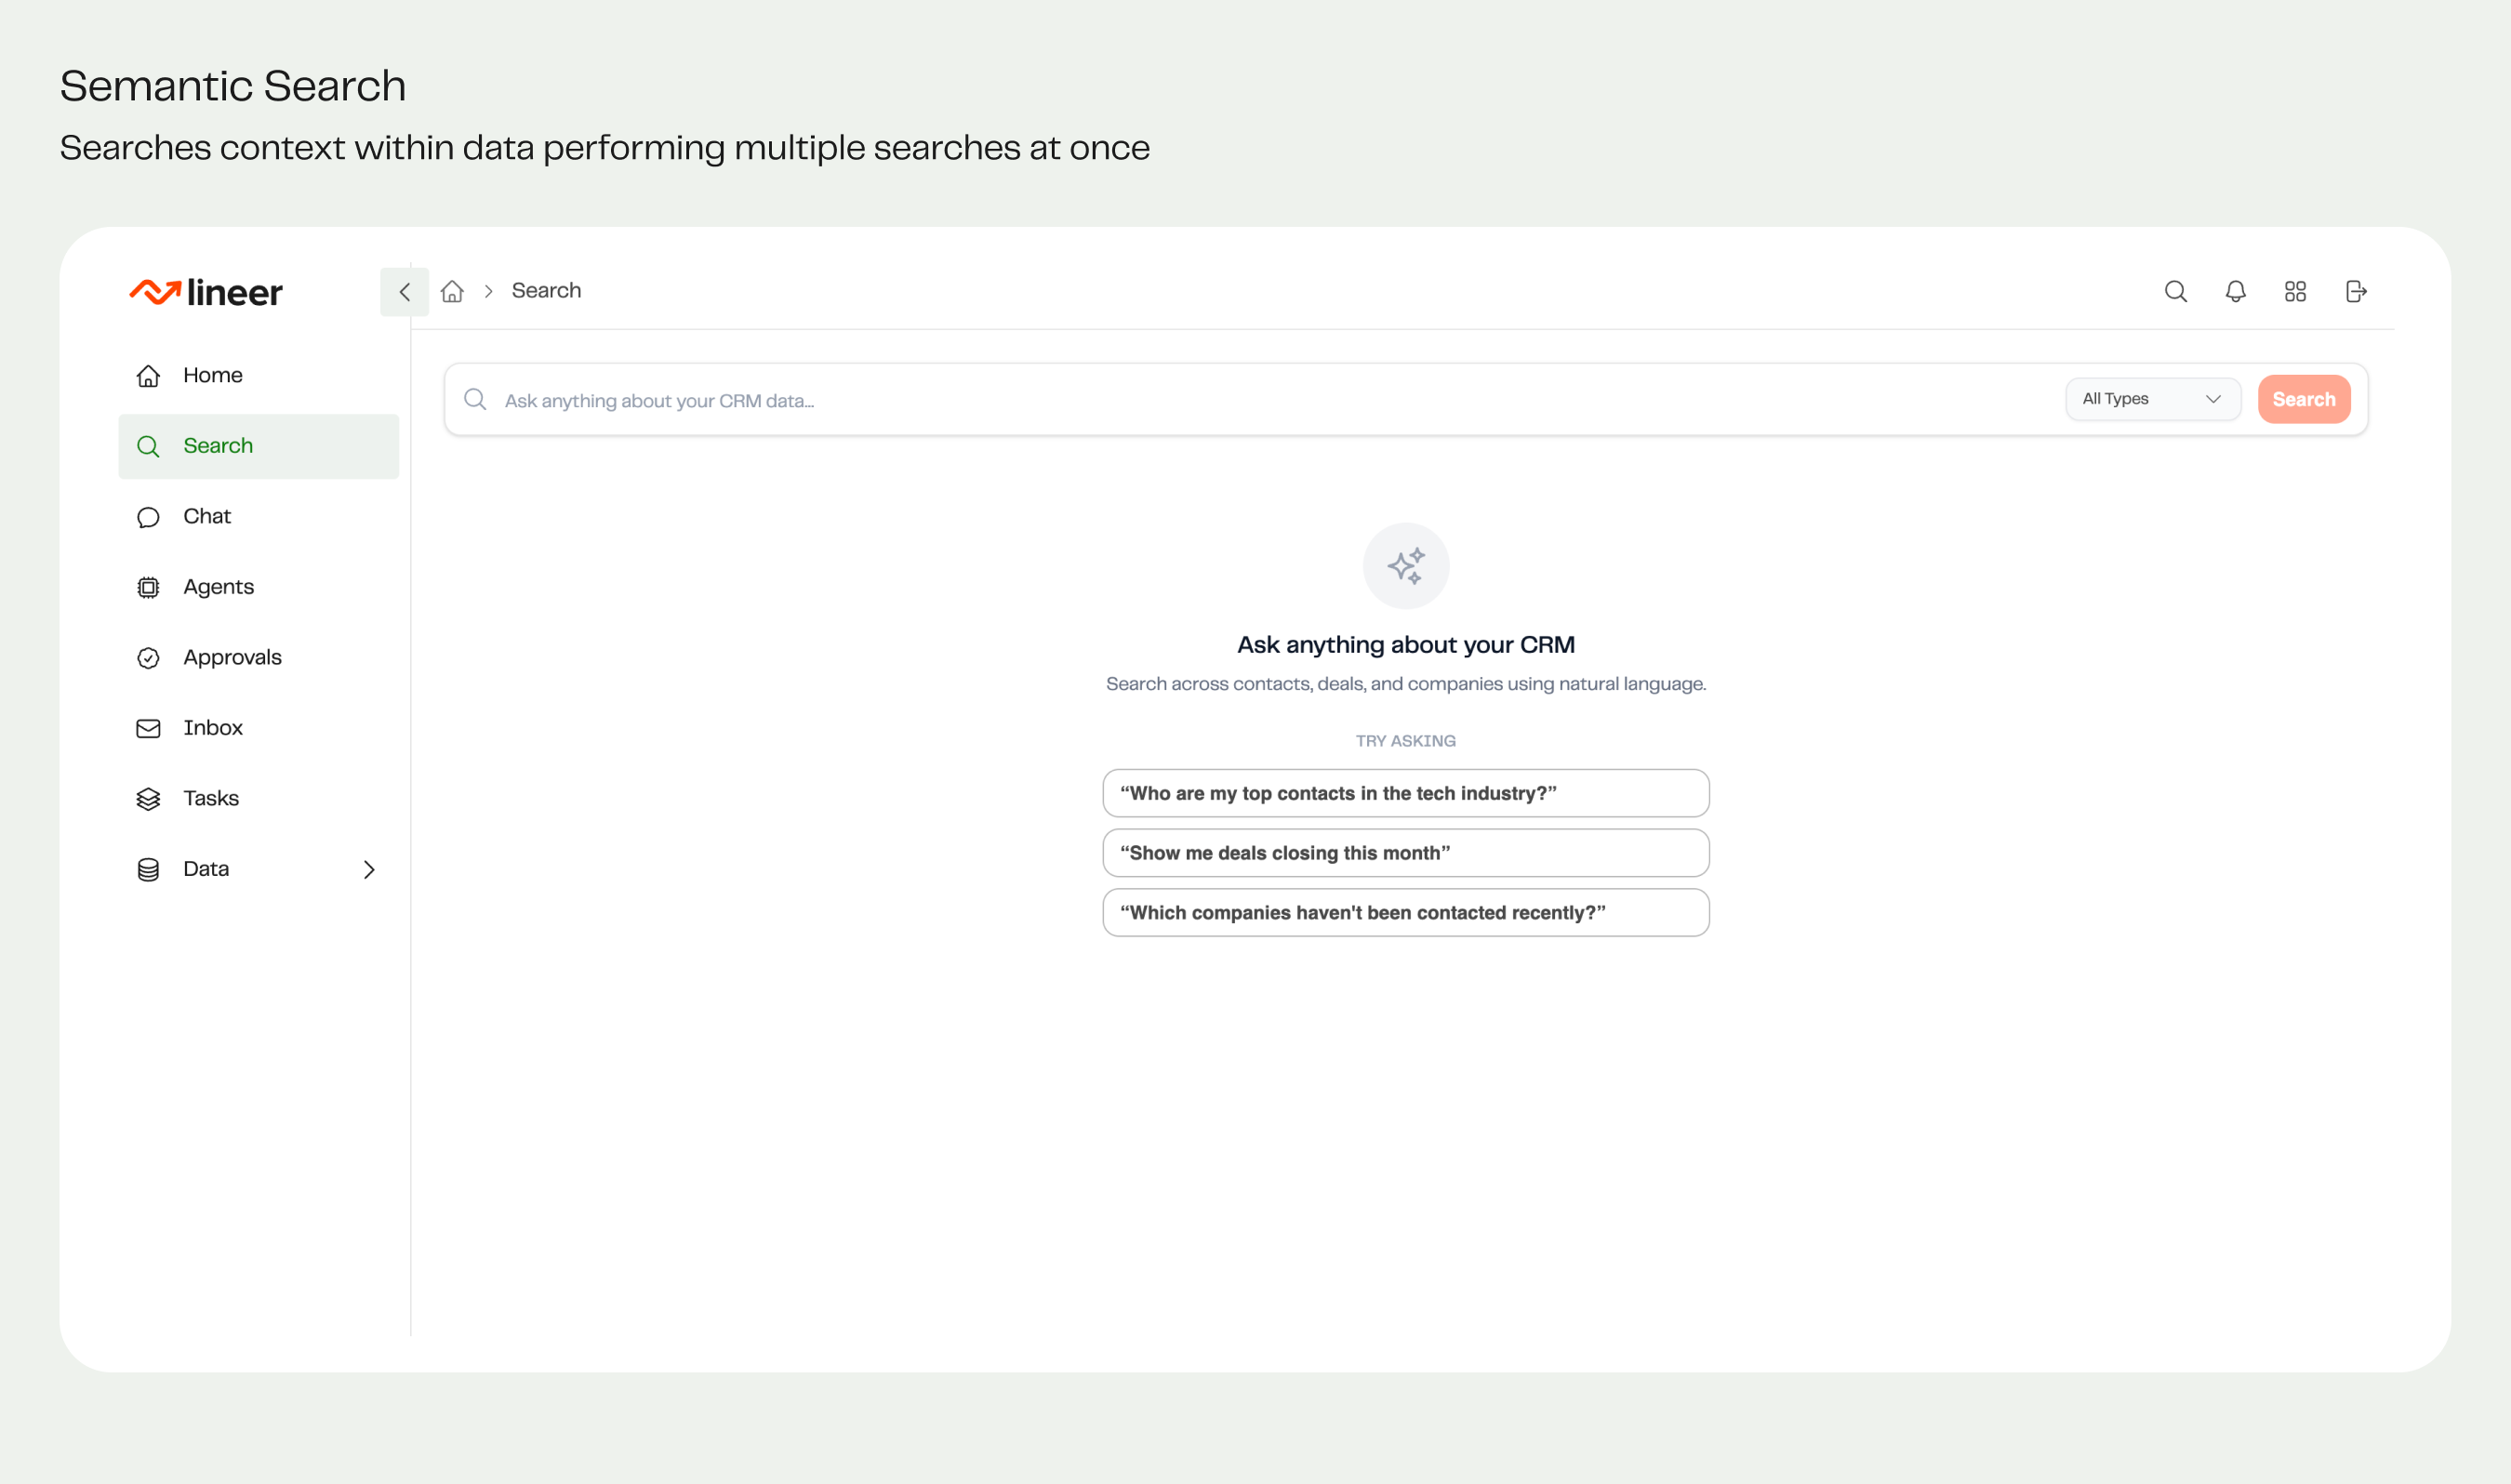This screenshot has width=2511, height=1484.
Task: Go to the Agents page
Action: (x=218, y=587)
